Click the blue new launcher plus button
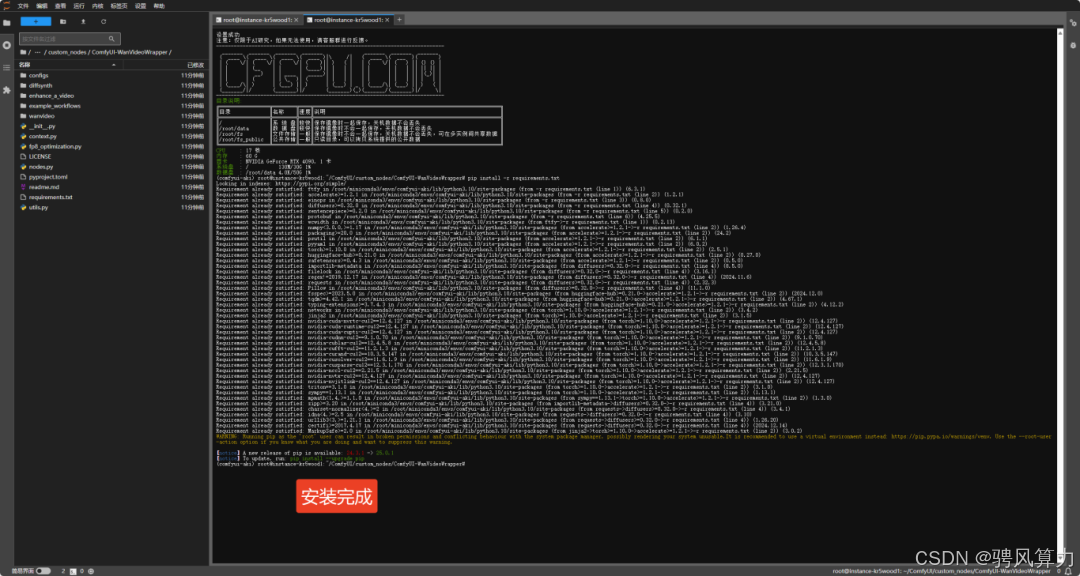Viewport: 1080px width, 576px height. coord(36,21)
